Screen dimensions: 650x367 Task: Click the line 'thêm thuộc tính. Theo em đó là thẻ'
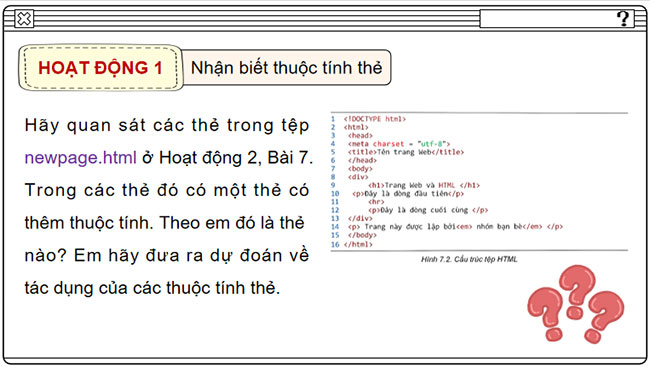(x=165, y=223)
